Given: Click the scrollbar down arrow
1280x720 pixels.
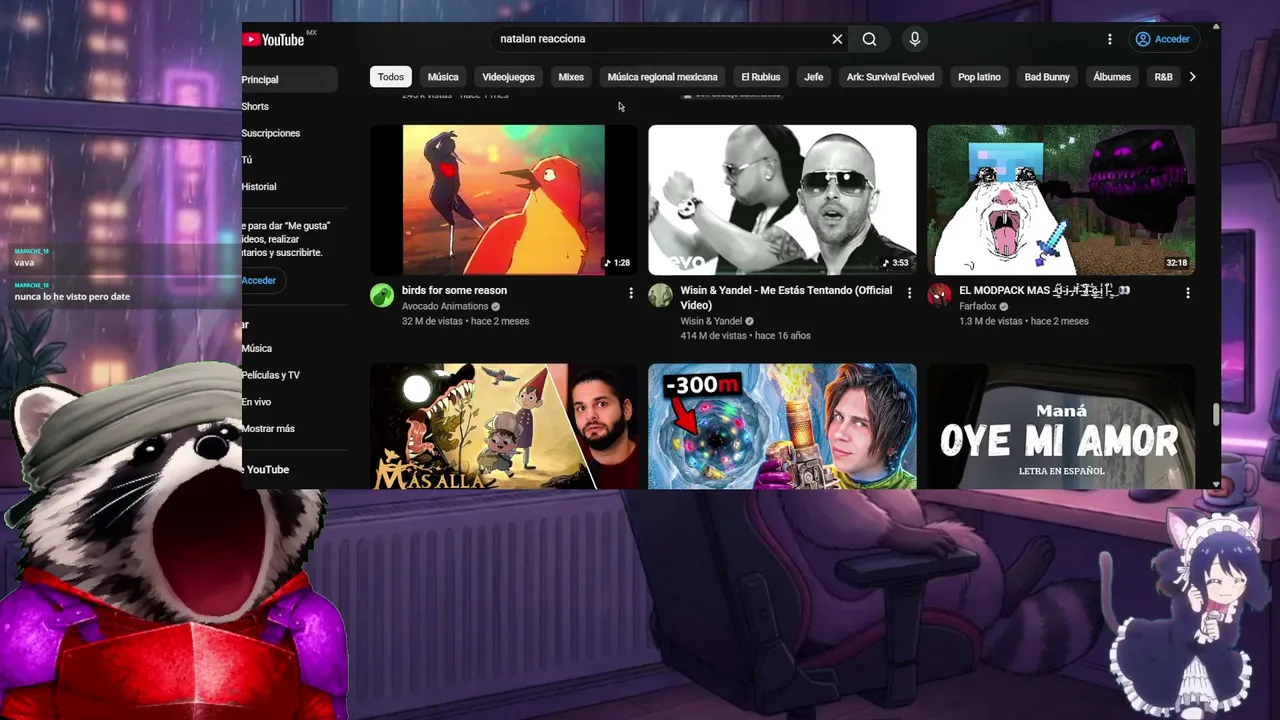Looking at the screenshot, I should click(x=1216, y=484).
